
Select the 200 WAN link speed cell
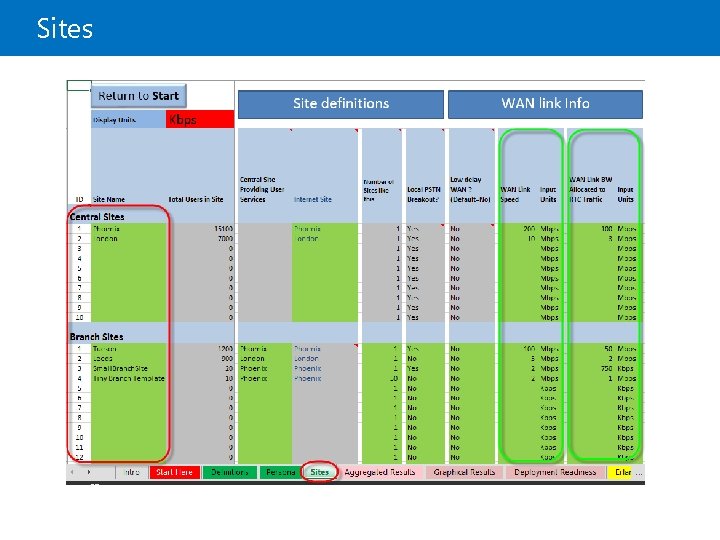pos(518,229)
